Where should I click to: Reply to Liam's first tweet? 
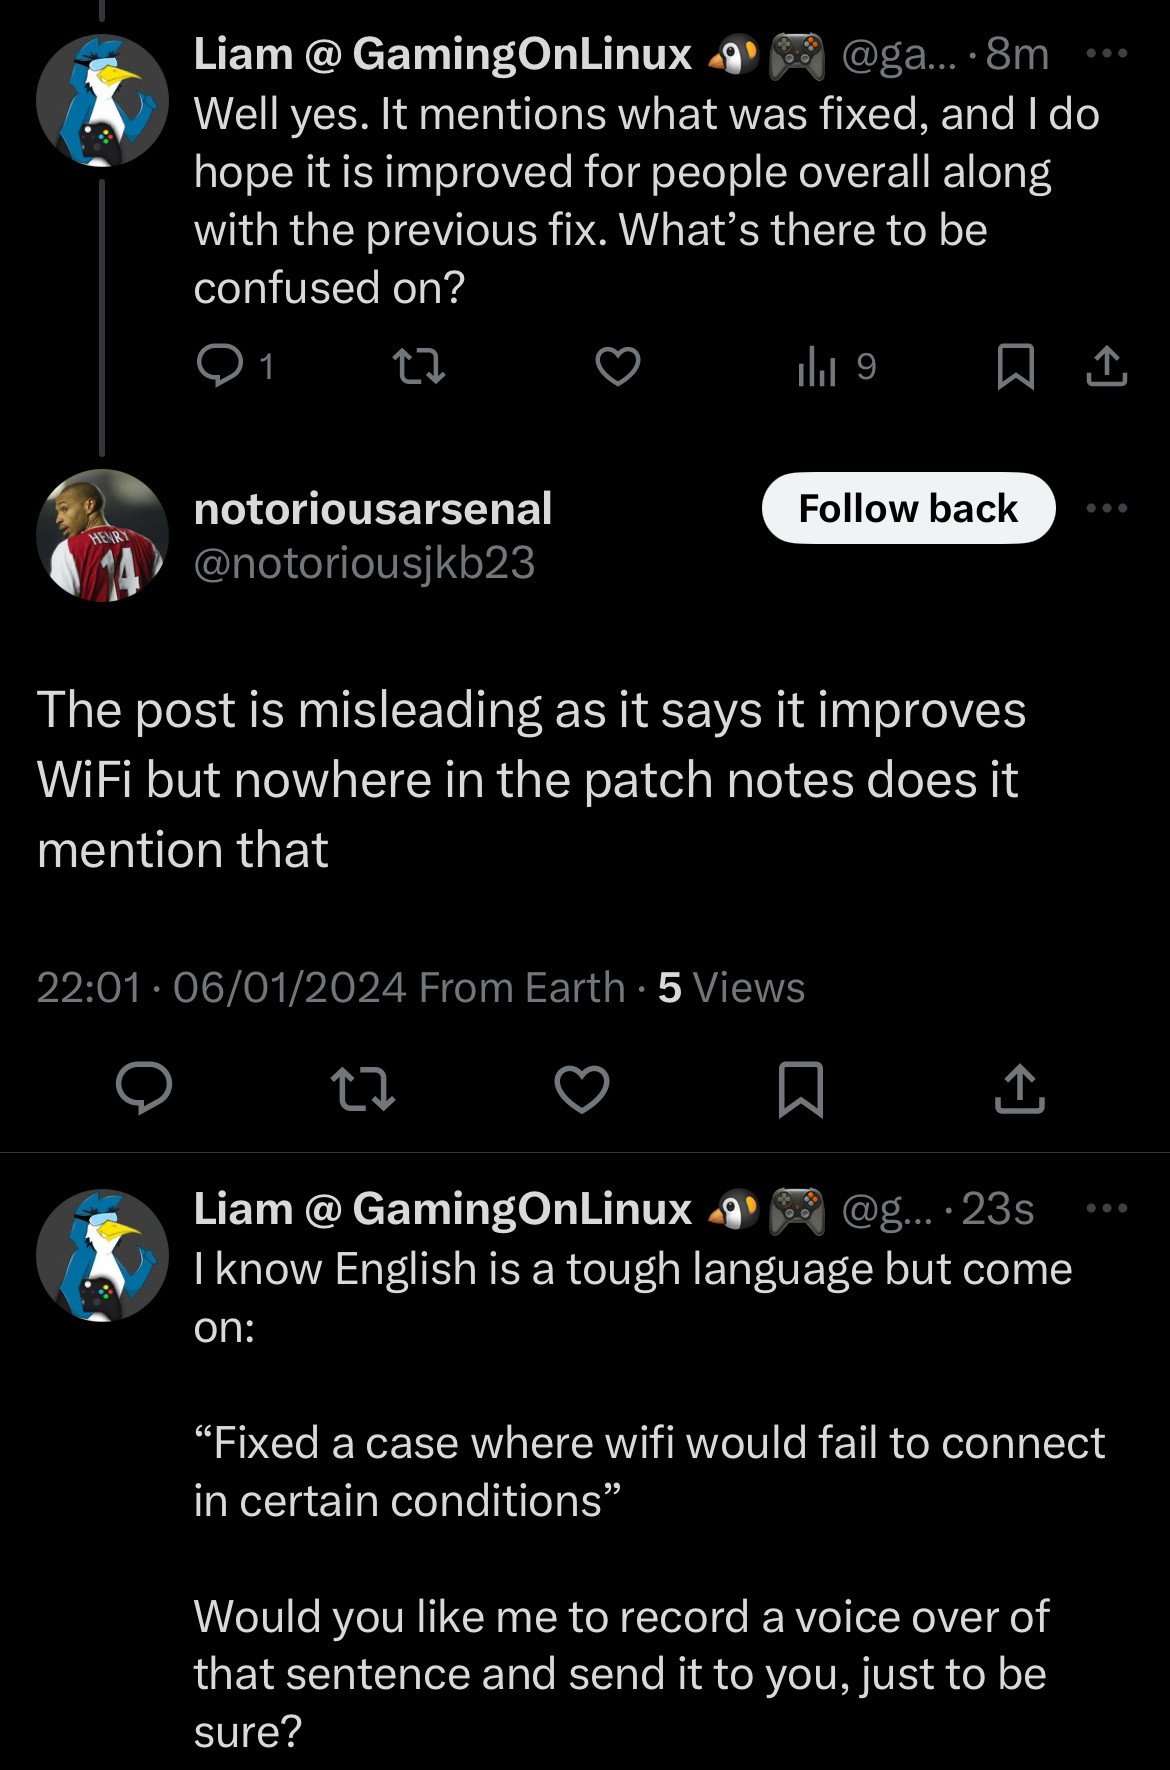coord(220,366)
